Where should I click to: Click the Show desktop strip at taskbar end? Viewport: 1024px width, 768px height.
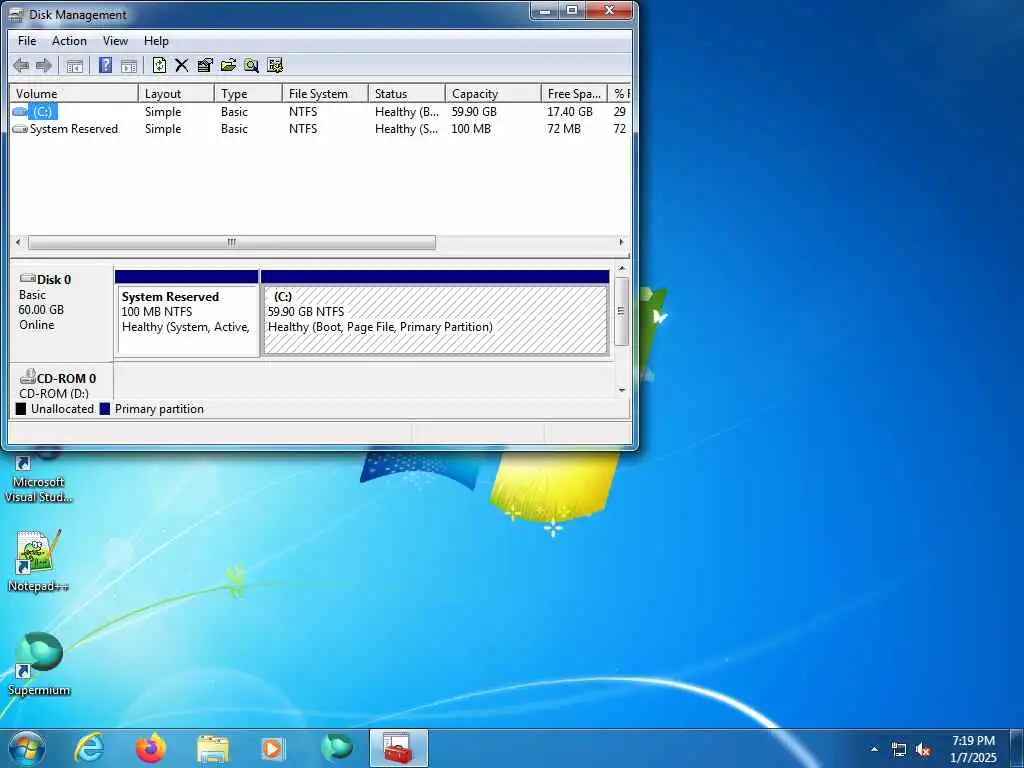[1017, 749]
